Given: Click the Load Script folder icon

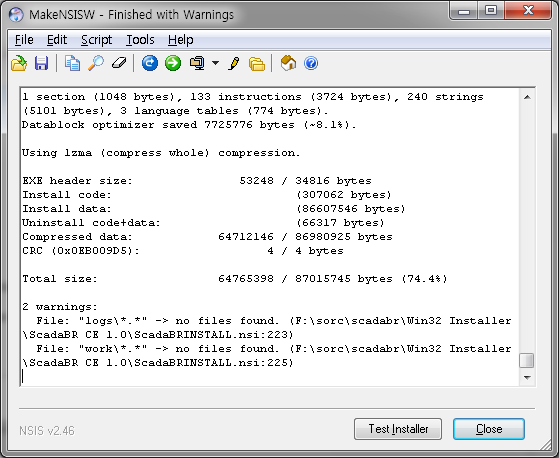Looking at the screenshot, I should click(19, 63).
